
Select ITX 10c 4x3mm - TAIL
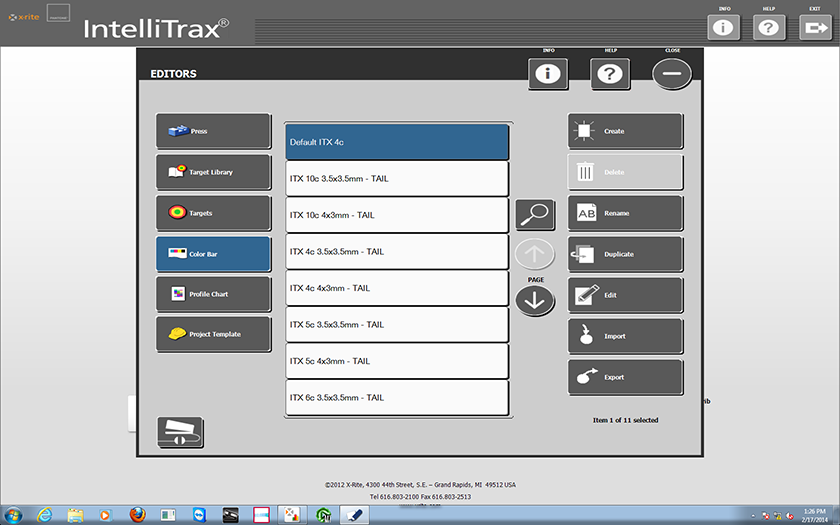click(397, 215)
